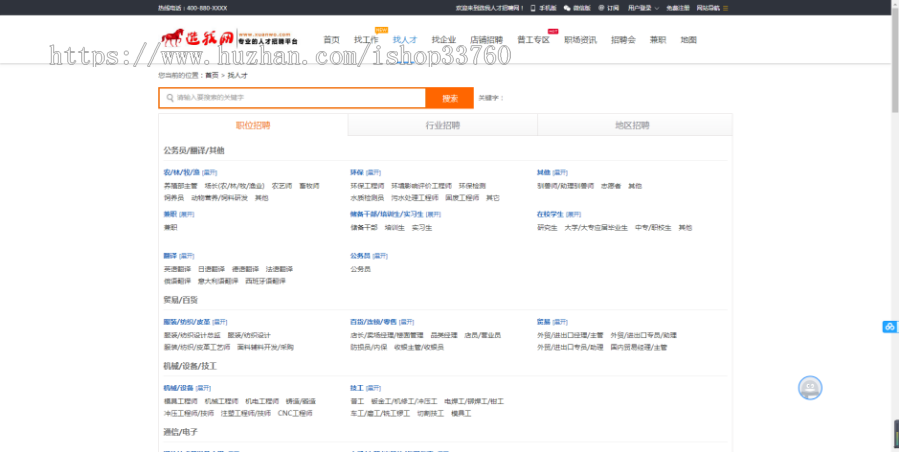Open the 贸易 category heading link
Viewport: 900px width, 452px height.
tap(544, 322)
